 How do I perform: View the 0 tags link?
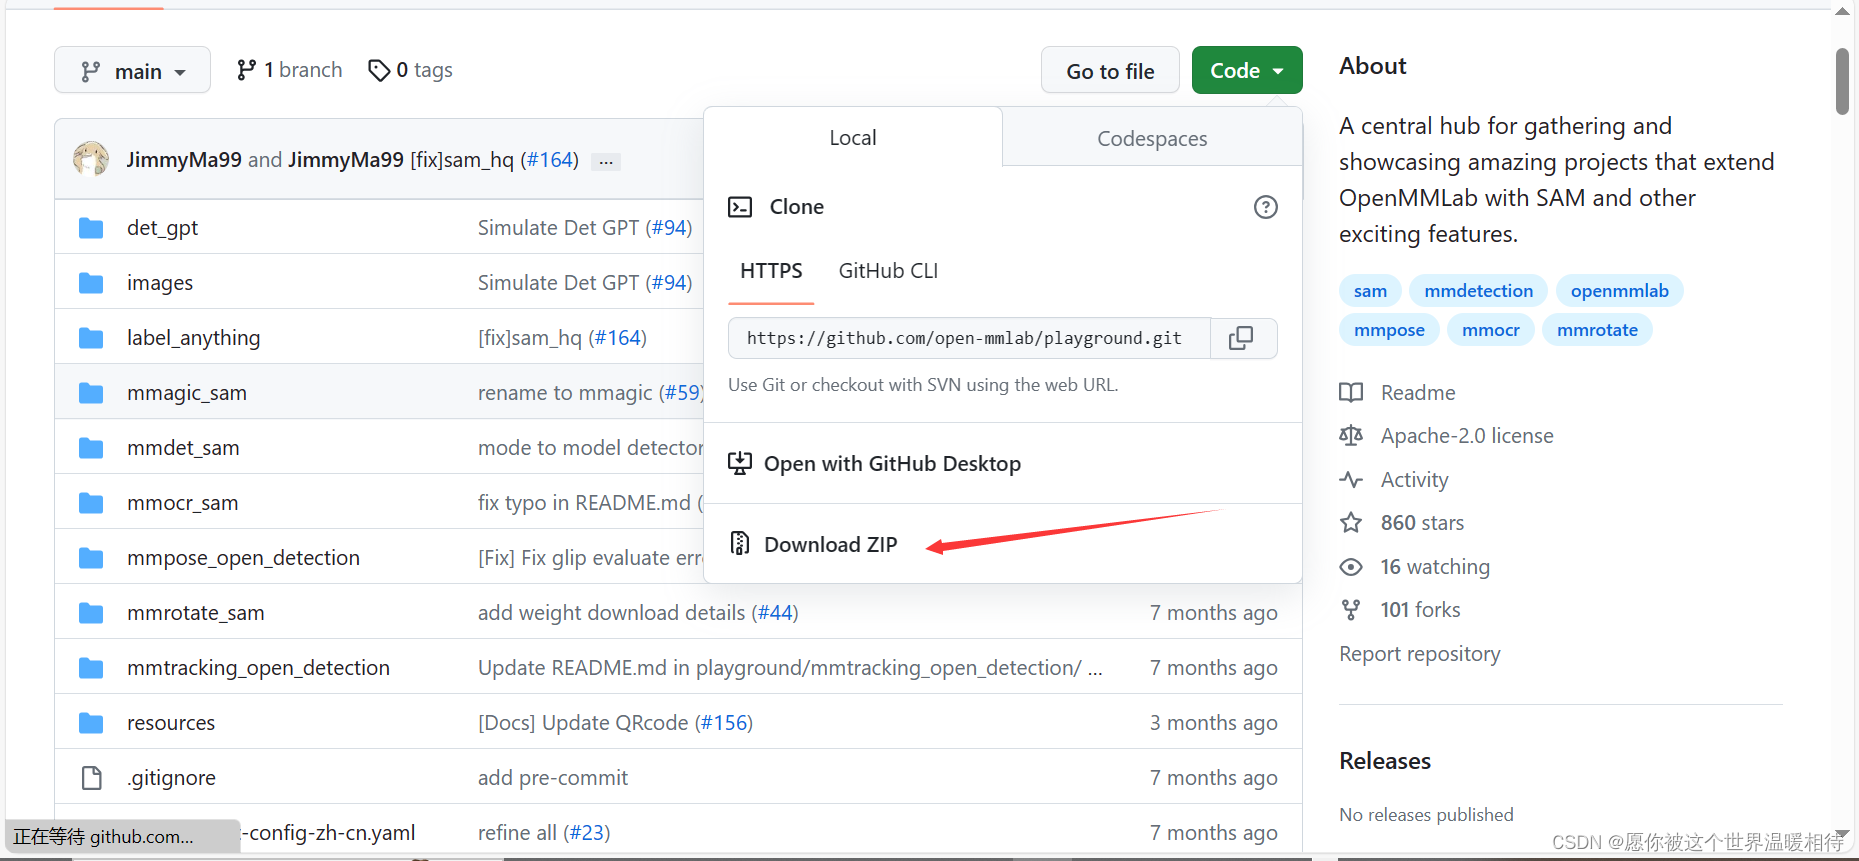pos(410,70)
